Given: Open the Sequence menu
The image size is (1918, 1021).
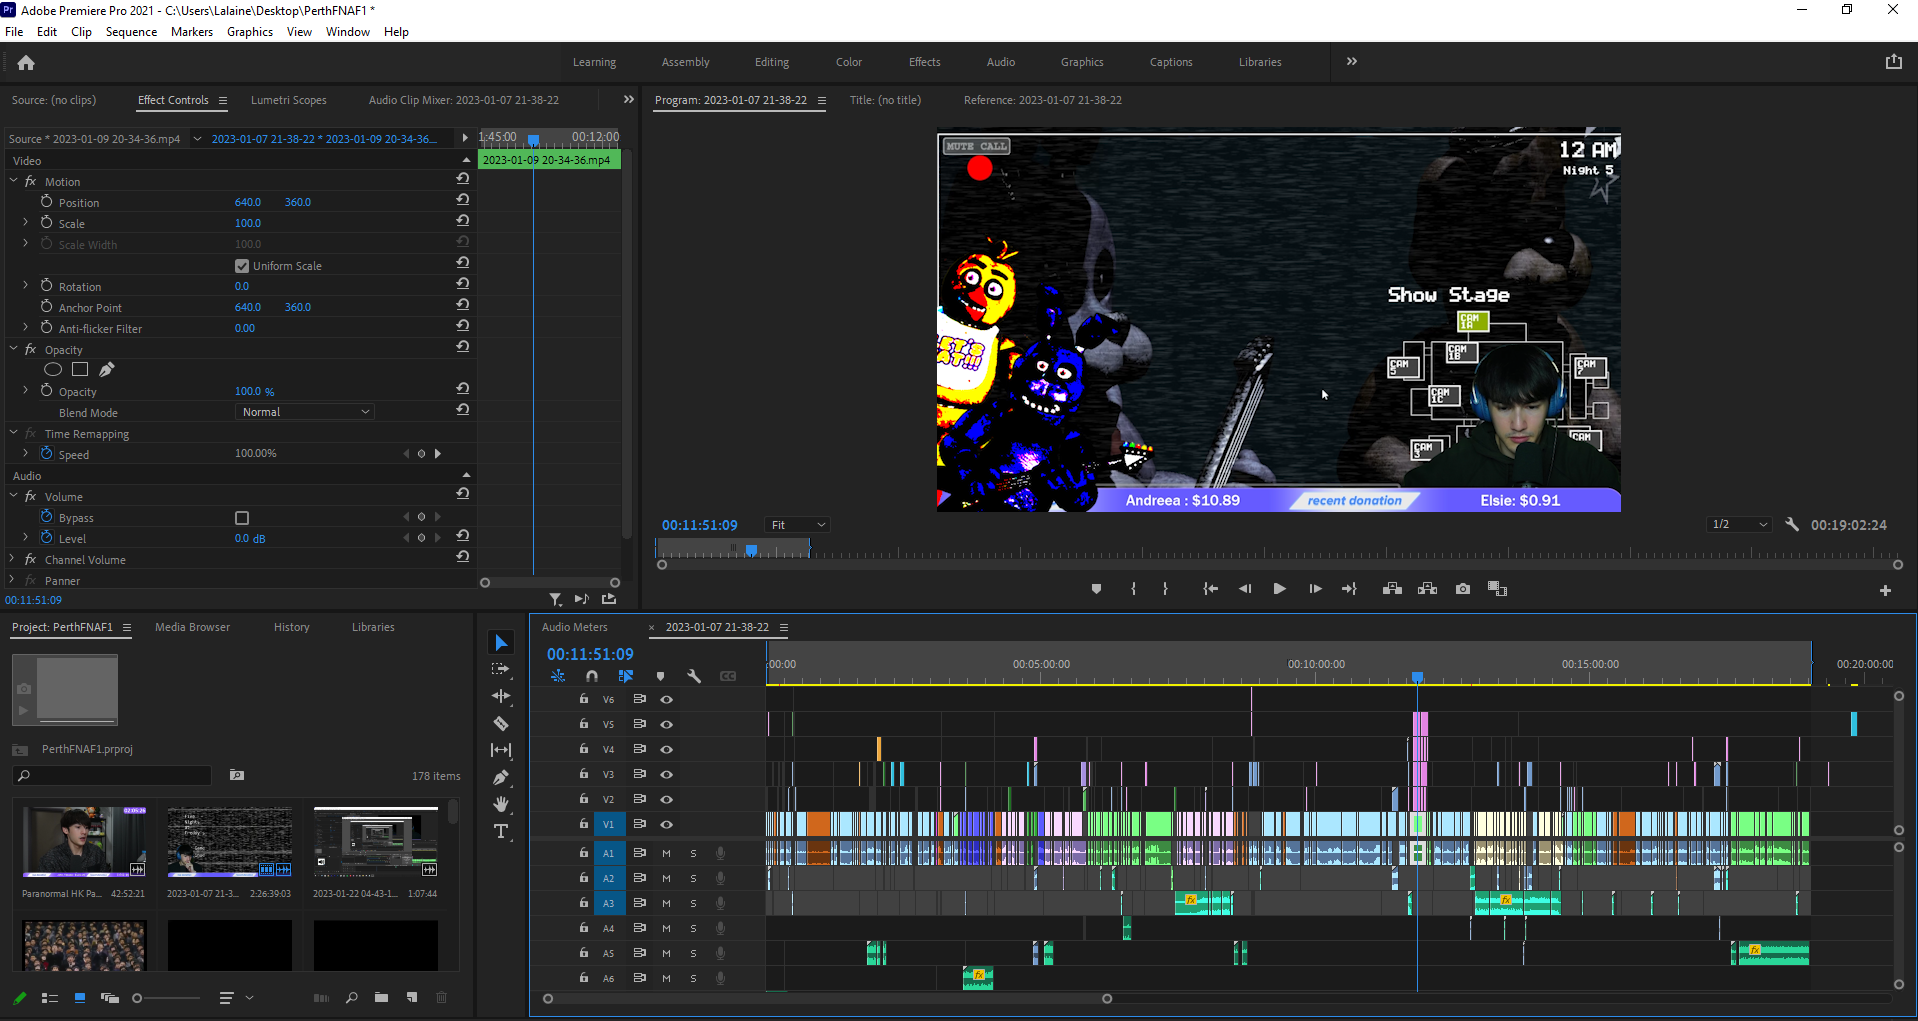Looking at the screenshot, I should tap(131, 32).
